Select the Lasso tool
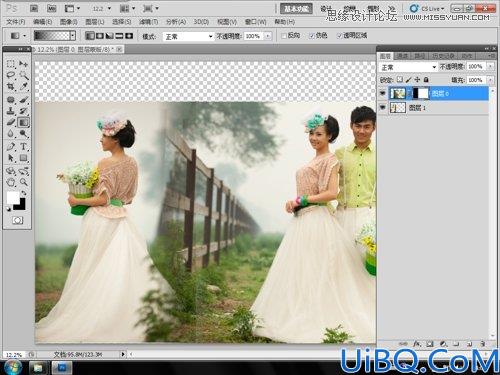Viewport: 500px width, 375px height. click(x=11, y=75)
